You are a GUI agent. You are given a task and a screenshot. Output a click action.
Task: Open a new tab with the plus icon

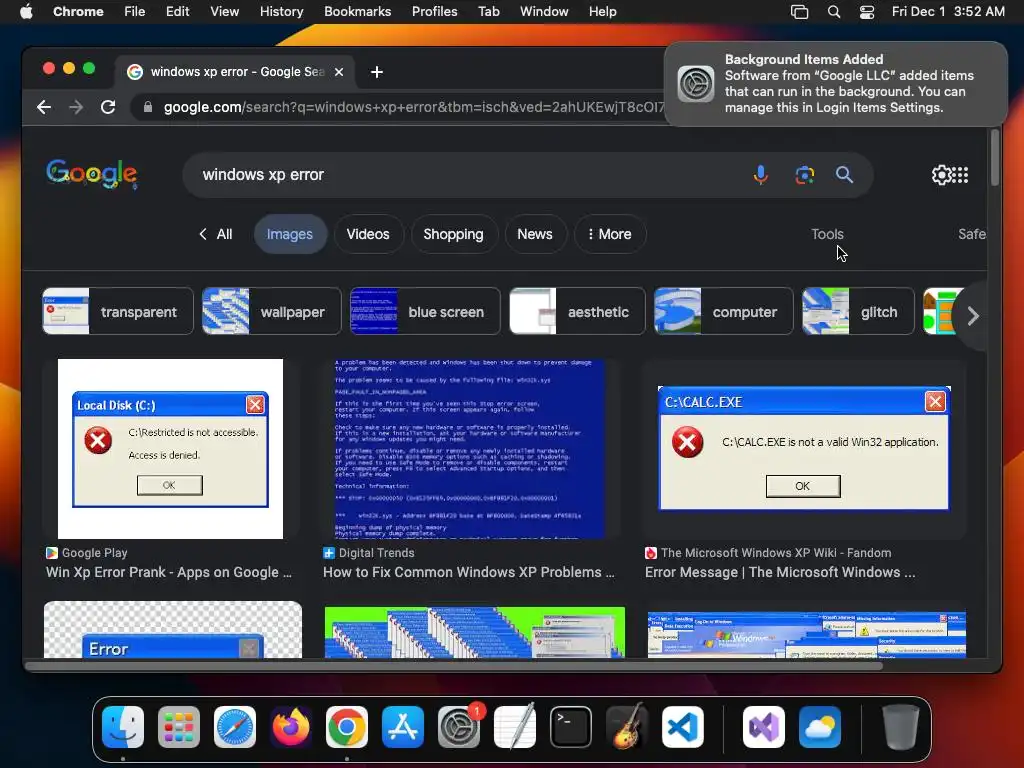[x=377, y=72]
